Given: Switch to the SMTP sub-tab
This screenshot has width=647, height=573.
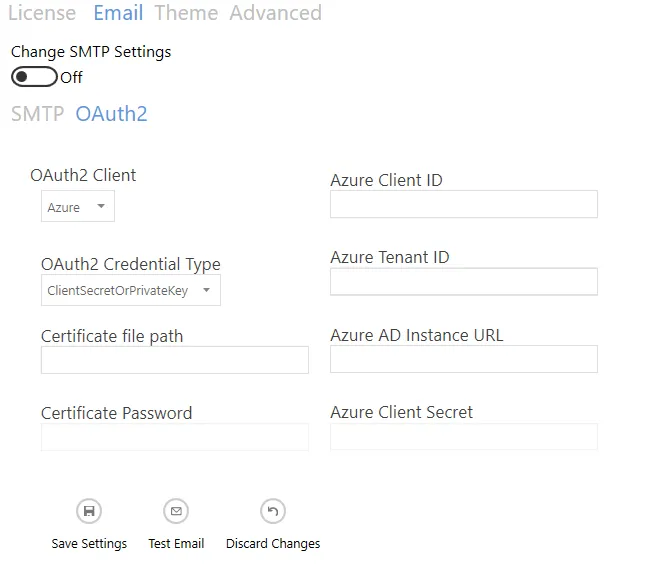Looking at the screenshot, I should point(38,114).
